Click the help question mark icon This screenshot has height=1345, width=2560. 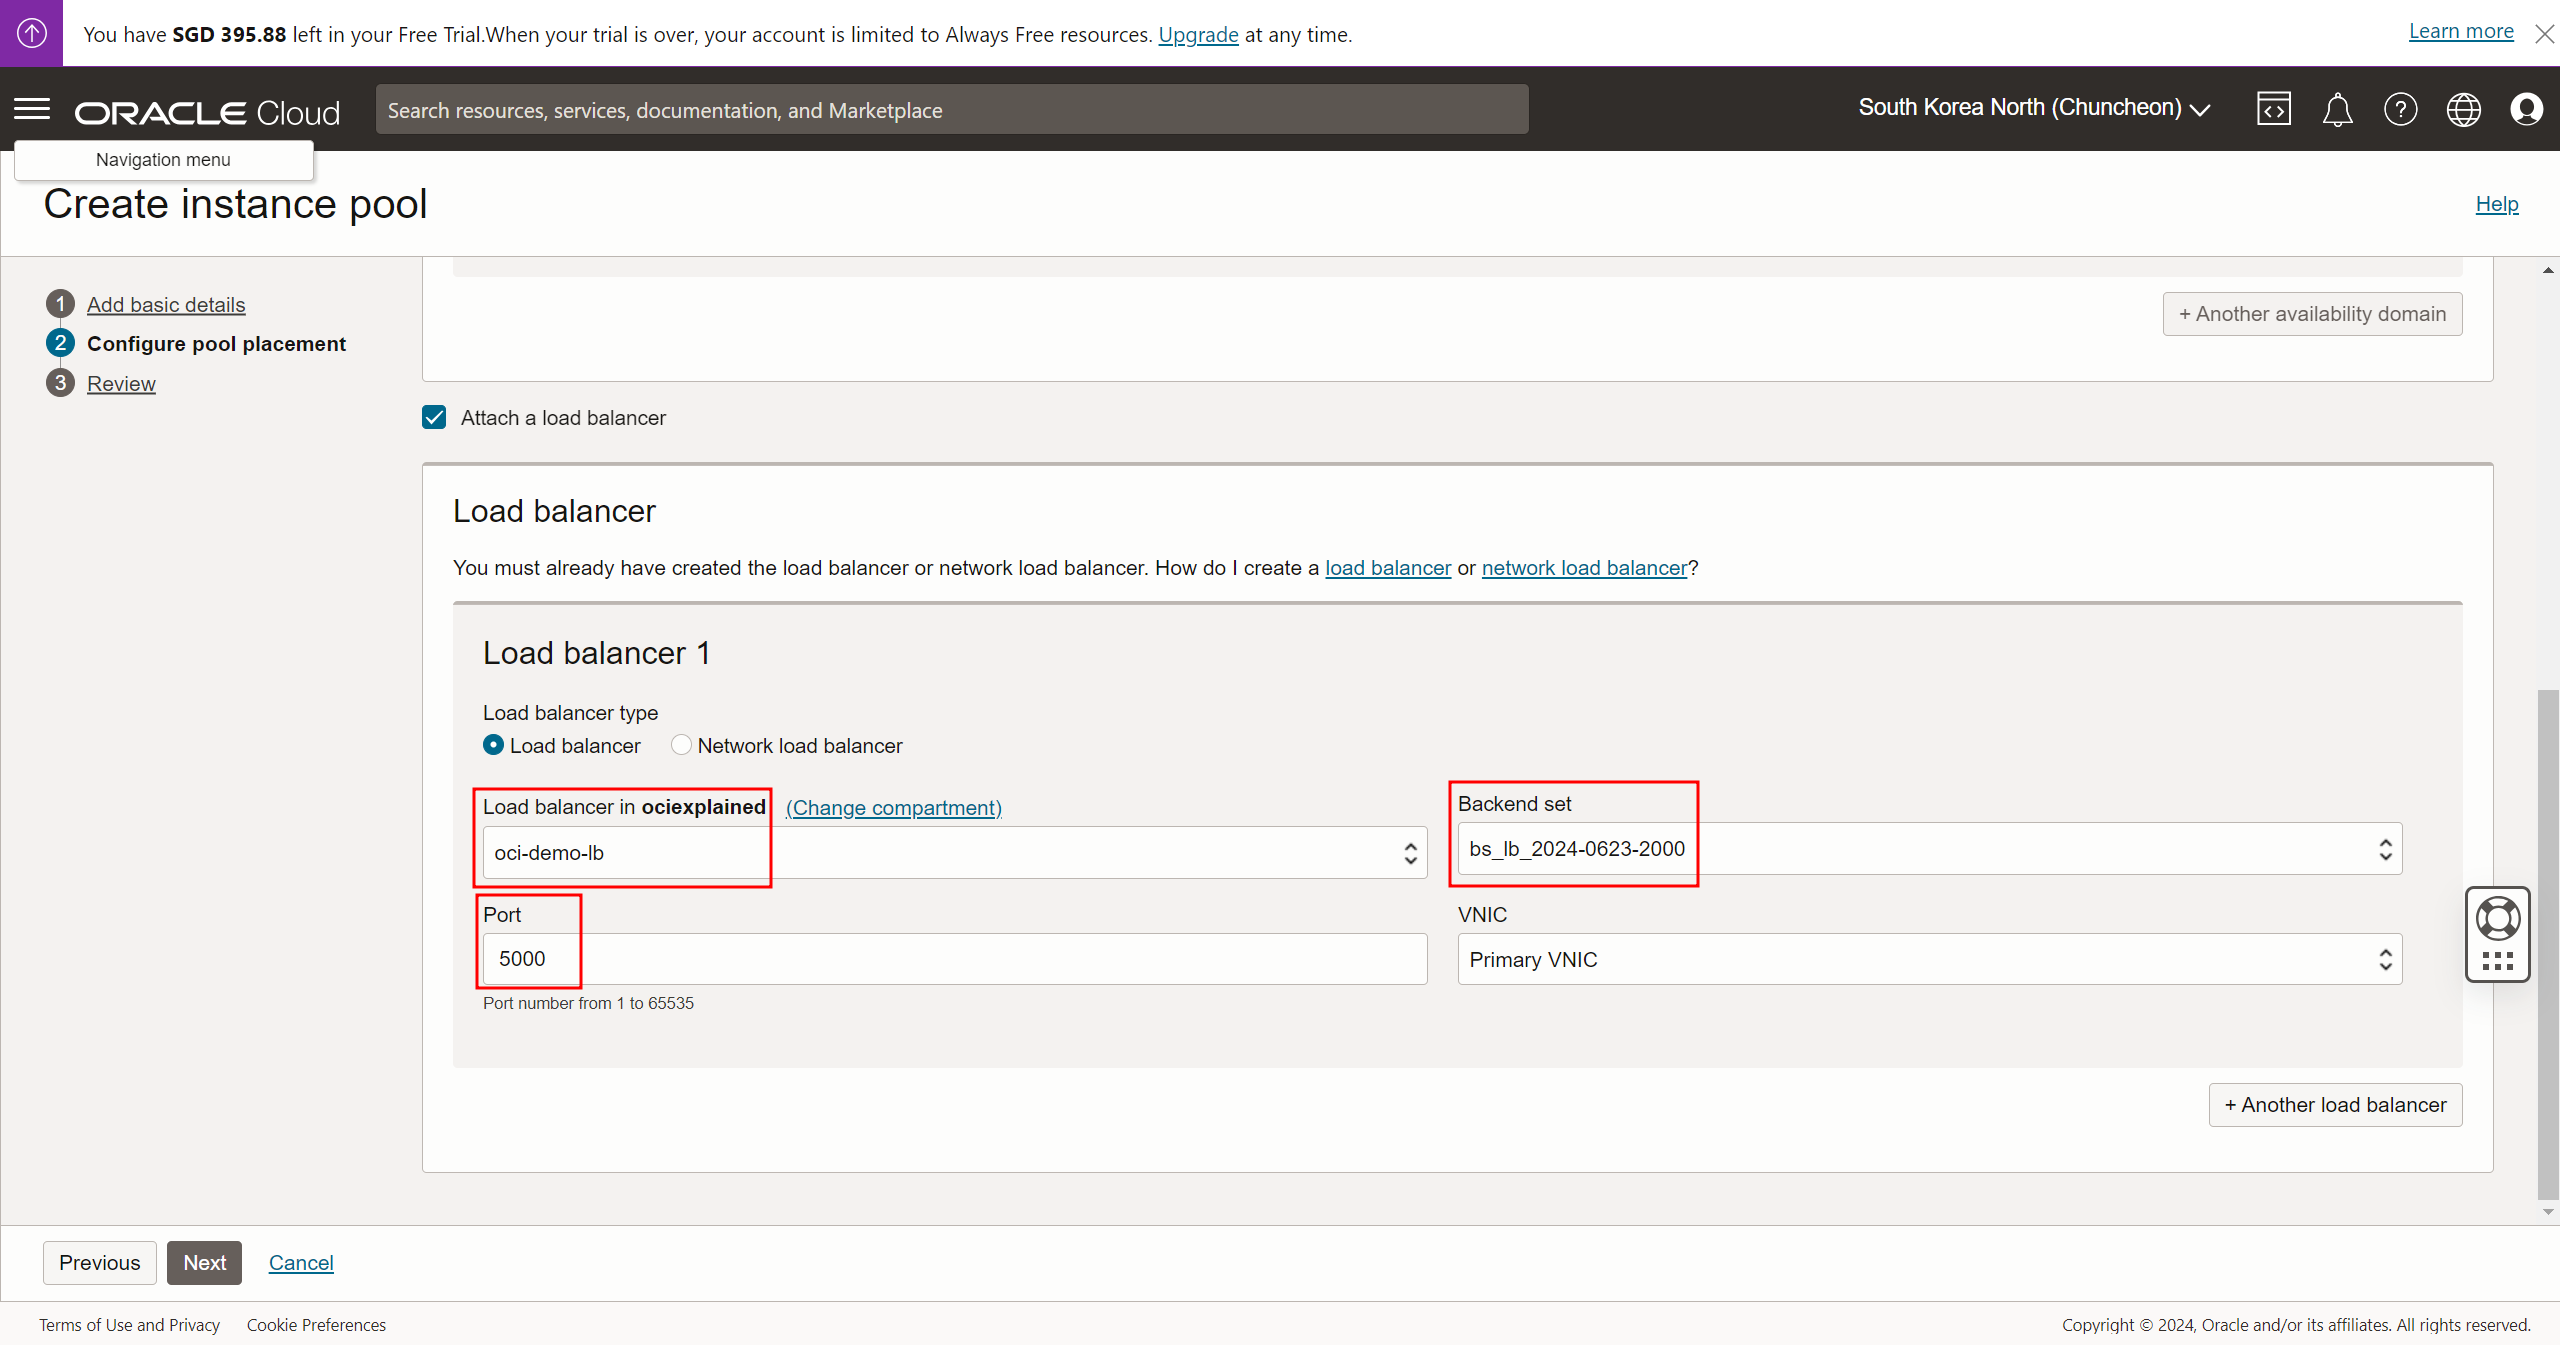coord(2400,109)
